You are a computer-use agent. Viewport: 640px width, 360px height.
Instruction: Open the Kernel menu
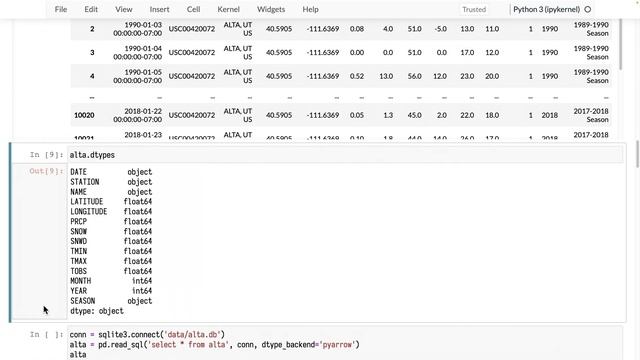click(228, 9)
